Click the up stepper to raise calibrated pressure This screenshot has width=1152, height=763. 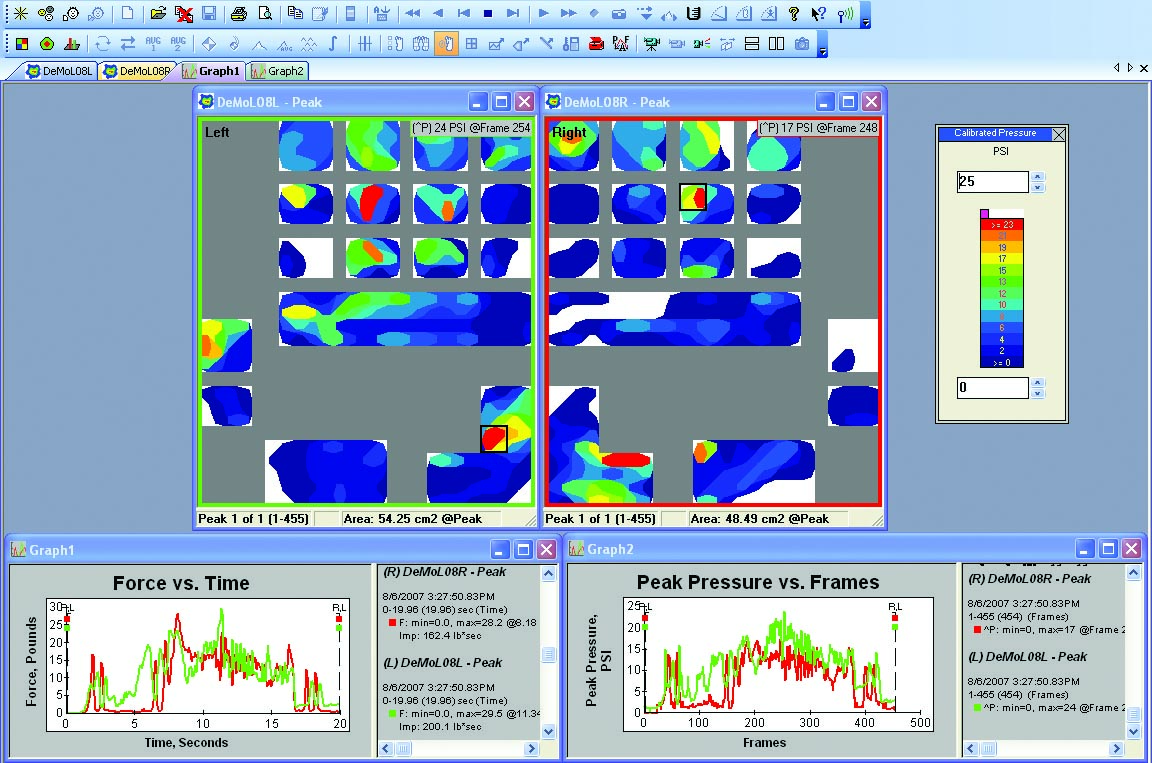click(1038, 176)
